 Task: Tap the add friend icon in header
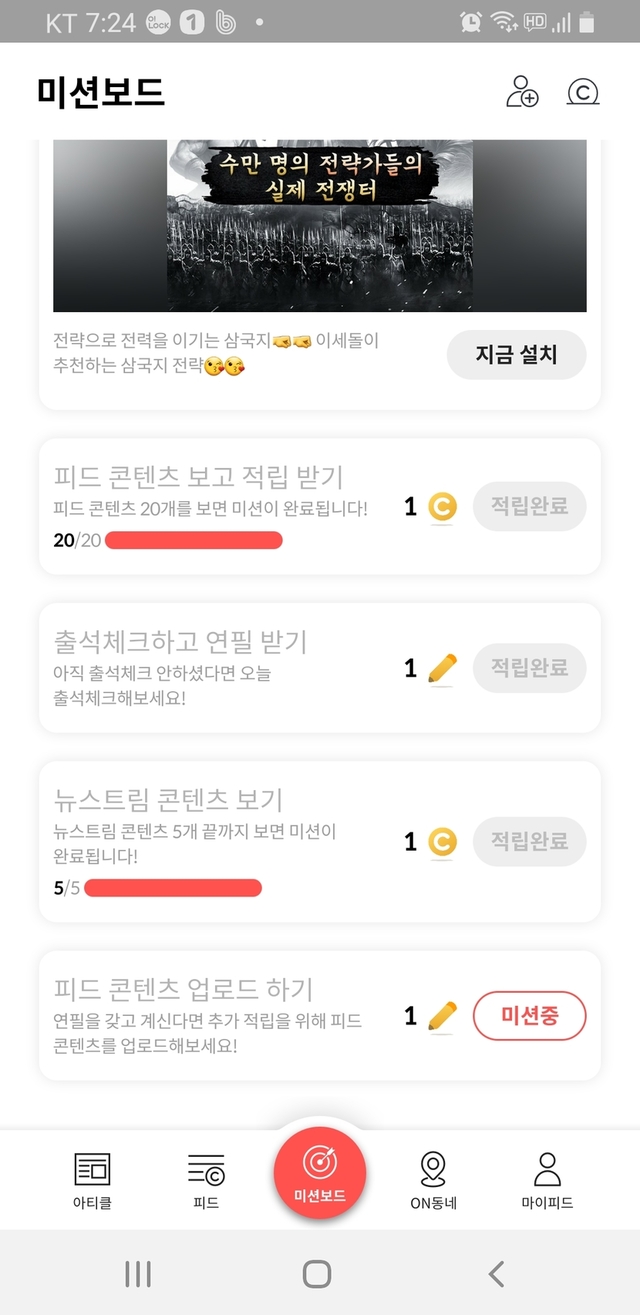click(x=522, y=92)
